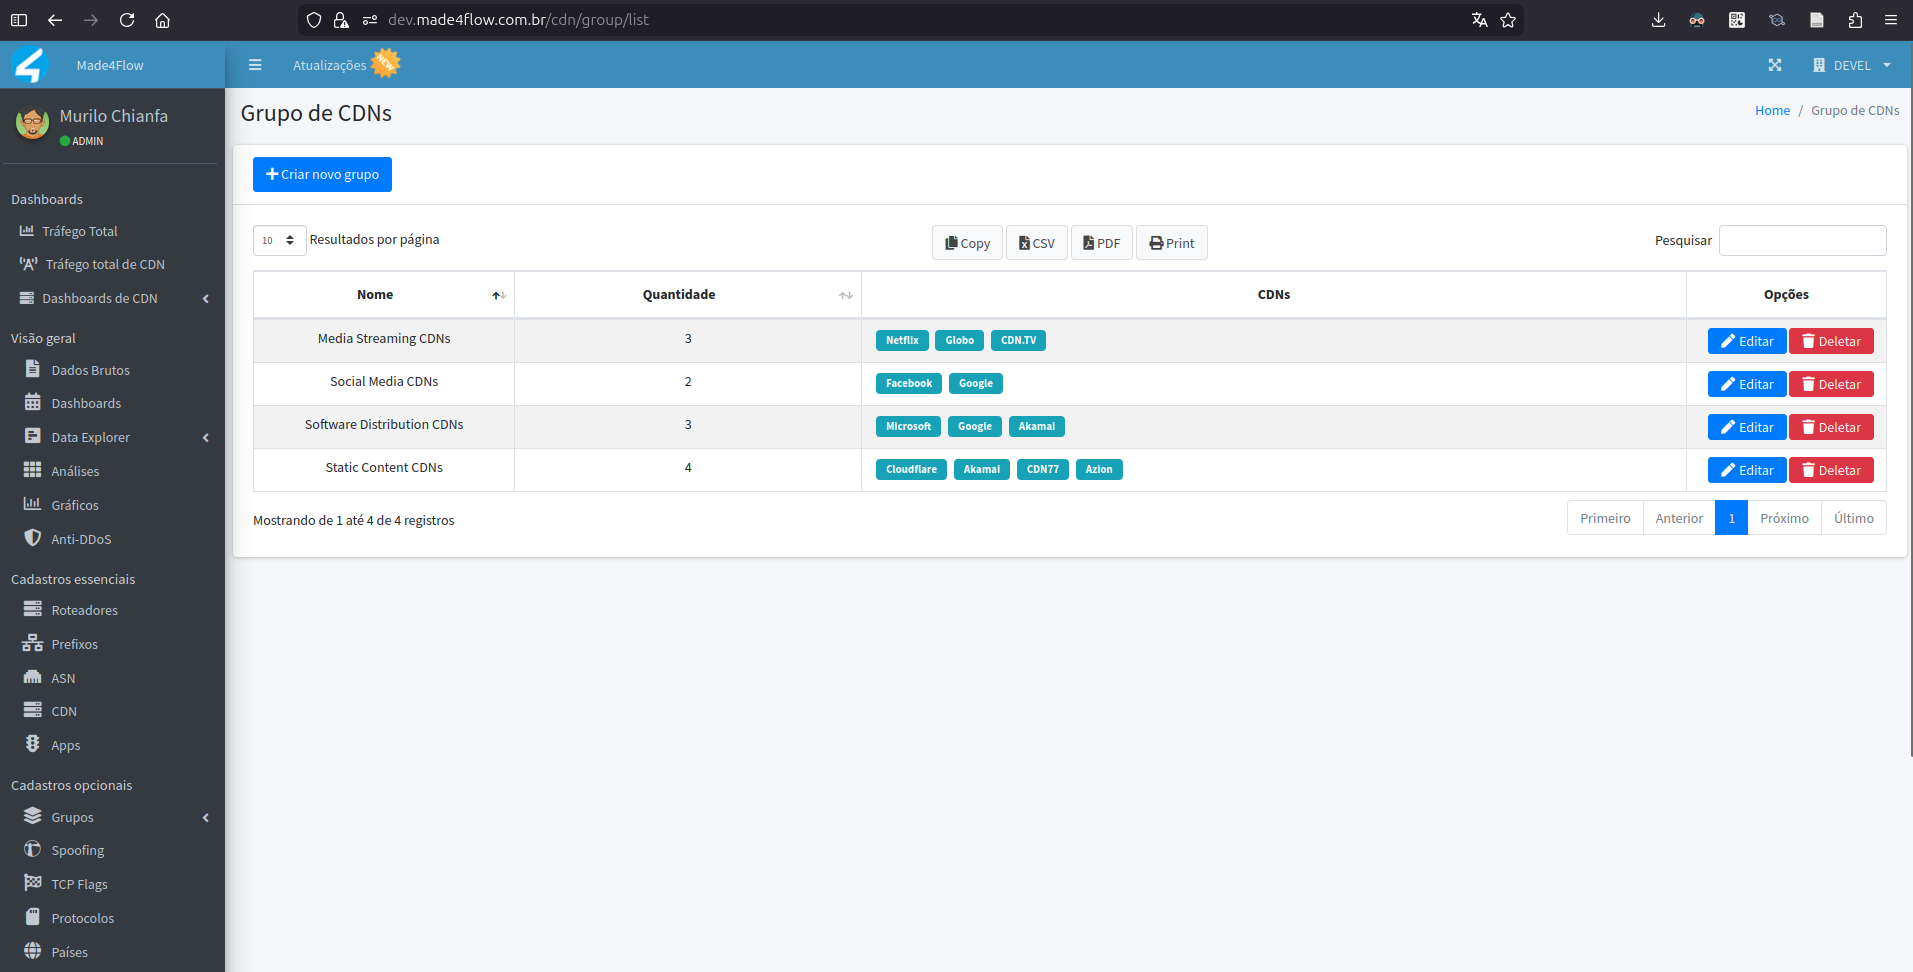Go to the ASN section
Viewport: 1913px width, 972px height.
[62, 678]
